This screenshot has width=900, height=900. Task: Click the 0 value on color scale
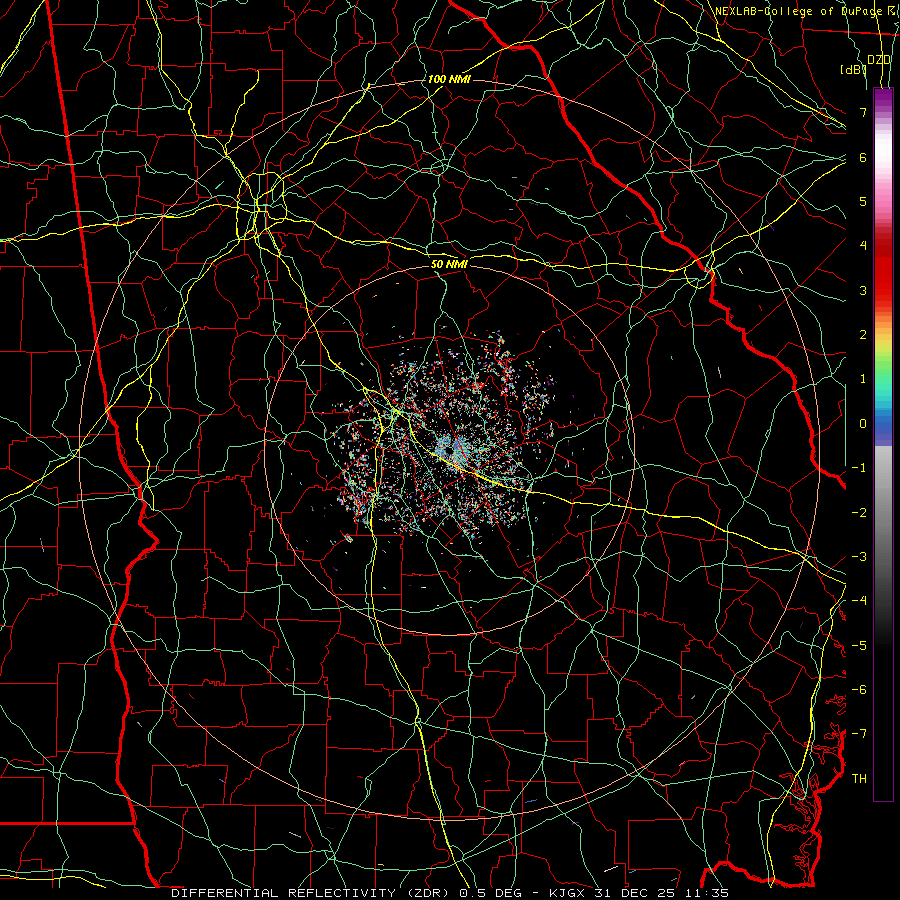tap(863, 424)
